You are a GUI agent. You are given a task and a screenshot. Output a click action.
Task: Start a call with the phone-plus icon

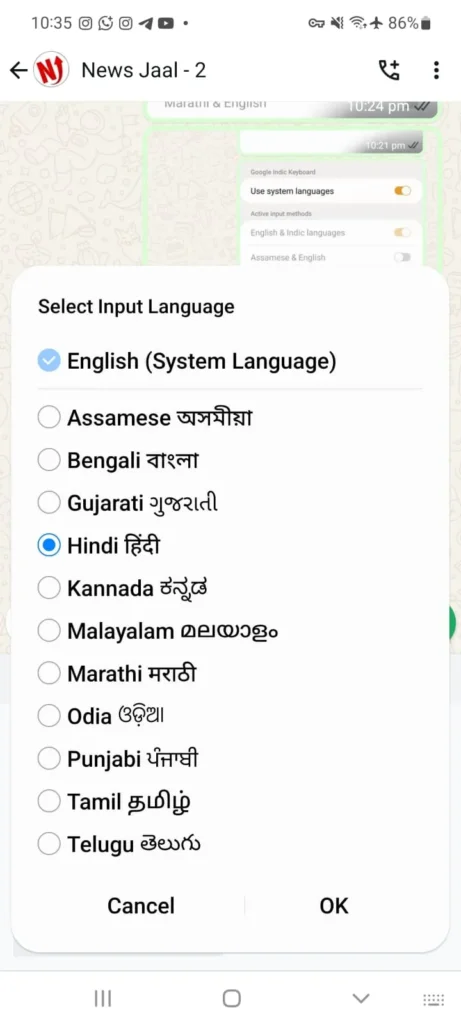390,70
